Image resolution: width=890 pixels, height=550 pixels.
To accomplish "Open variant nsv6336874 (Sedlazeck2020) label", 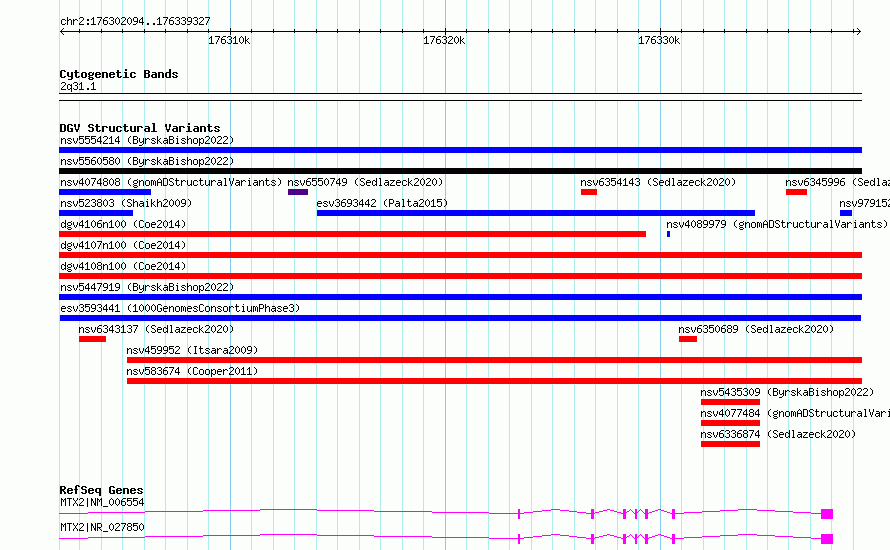I will pos(778,434).
